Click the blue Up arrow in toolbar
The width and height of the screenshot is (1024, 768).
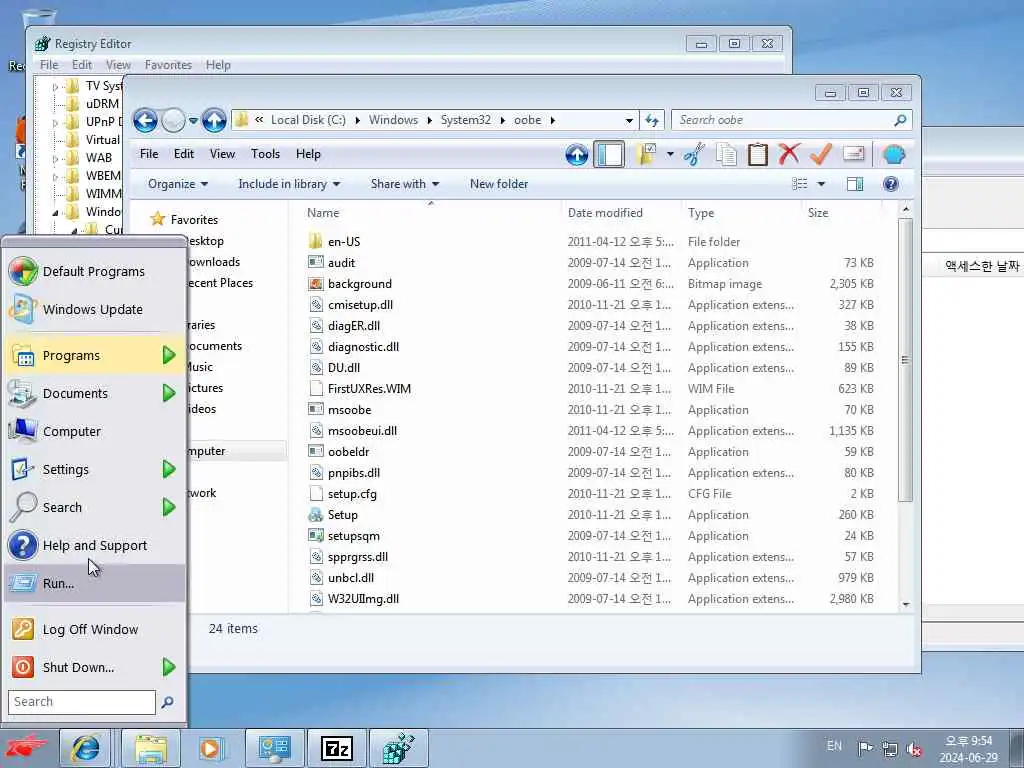click(x=576, y=155)
